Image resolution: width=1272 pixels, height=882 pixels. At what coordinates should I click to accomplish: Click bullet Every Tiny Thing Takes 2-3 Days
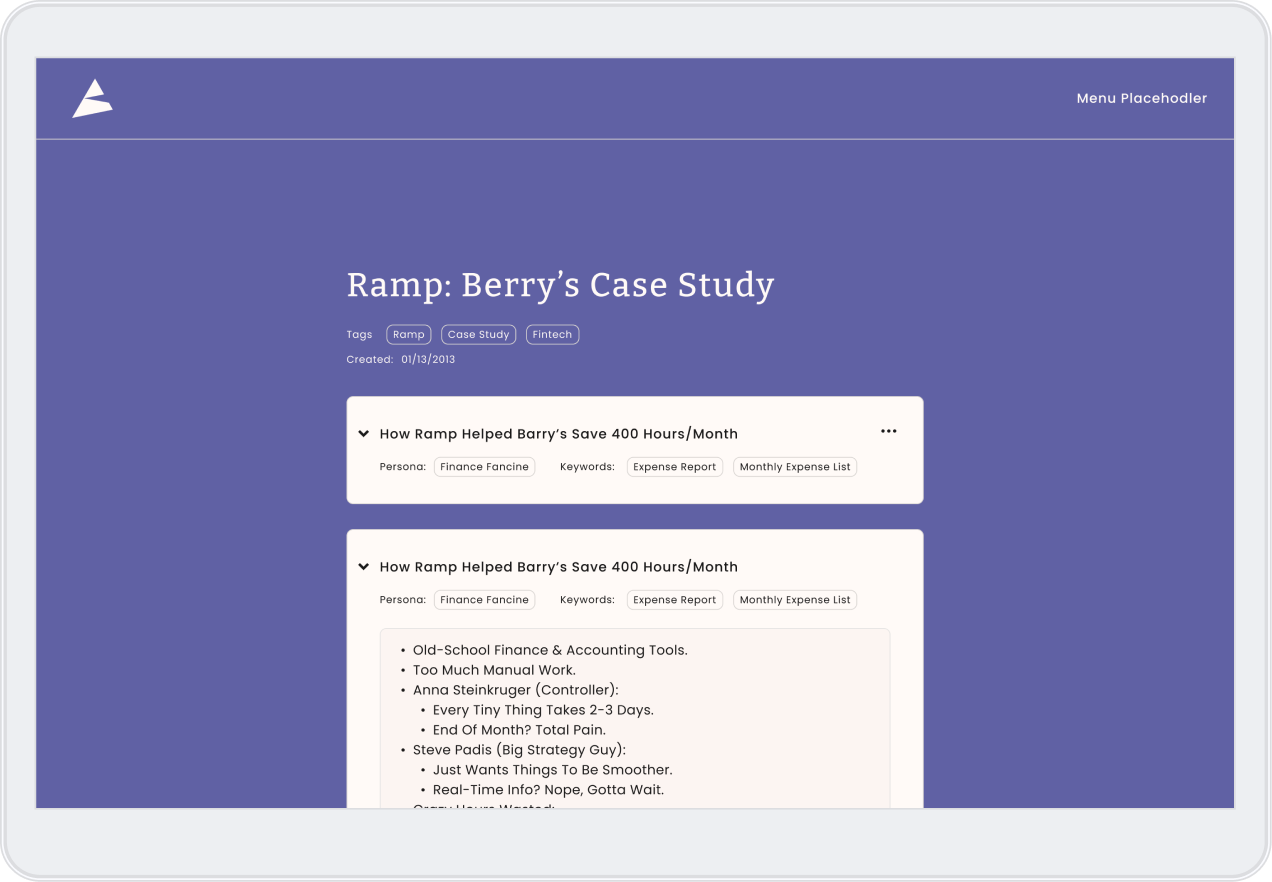[x=543, y=710]
